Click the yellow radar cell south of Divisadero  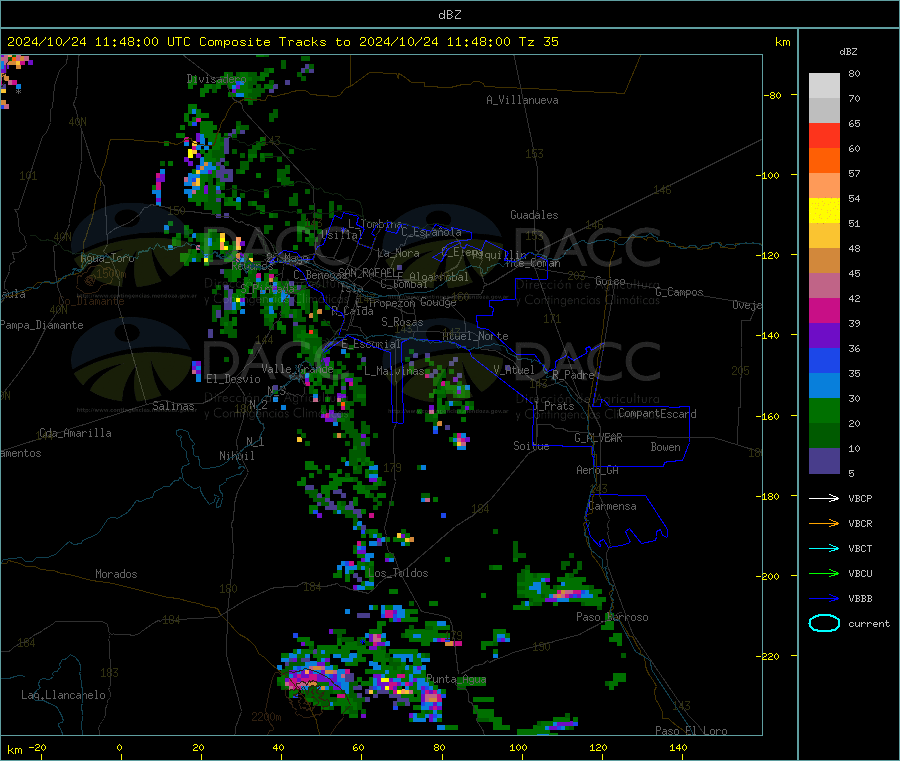pos(193,150)
